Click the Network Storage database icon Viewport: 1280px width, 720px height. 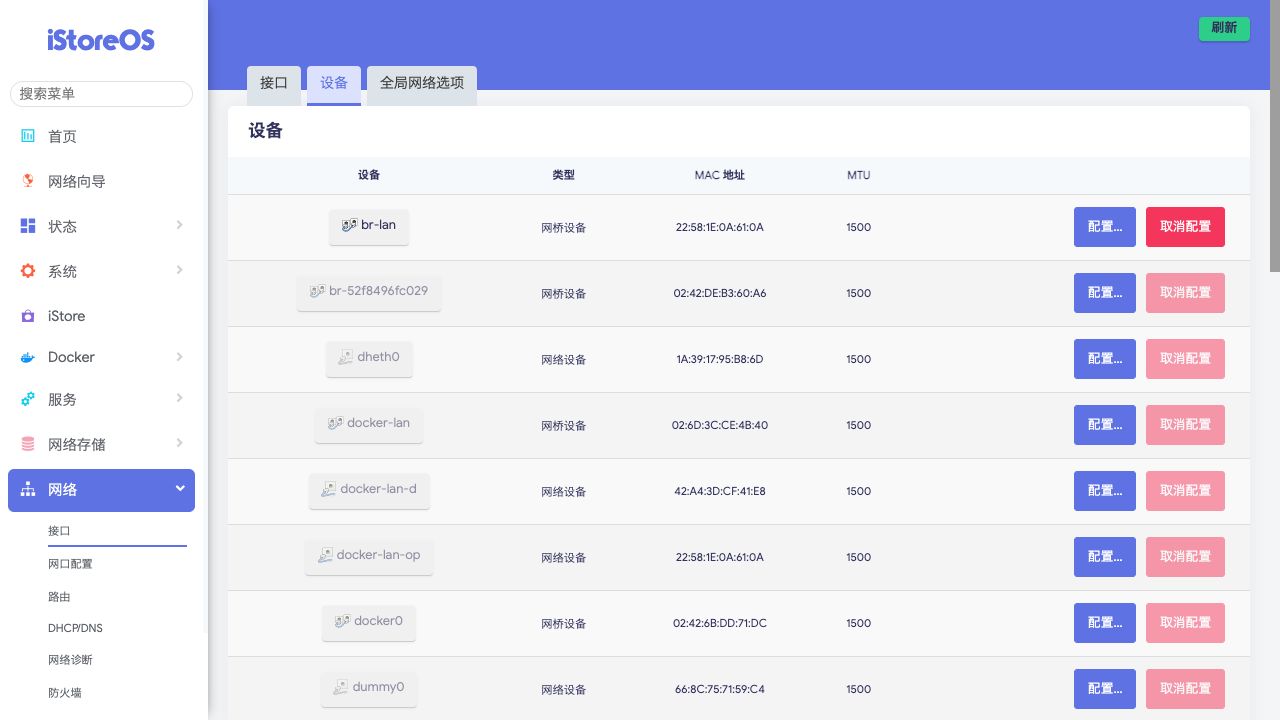(28, 444)
